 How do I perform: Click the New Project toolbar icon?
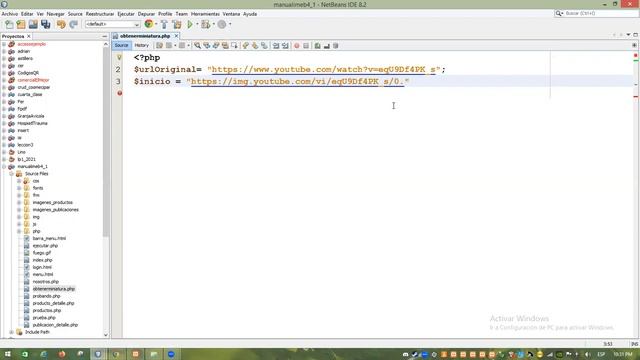(21, 24)
